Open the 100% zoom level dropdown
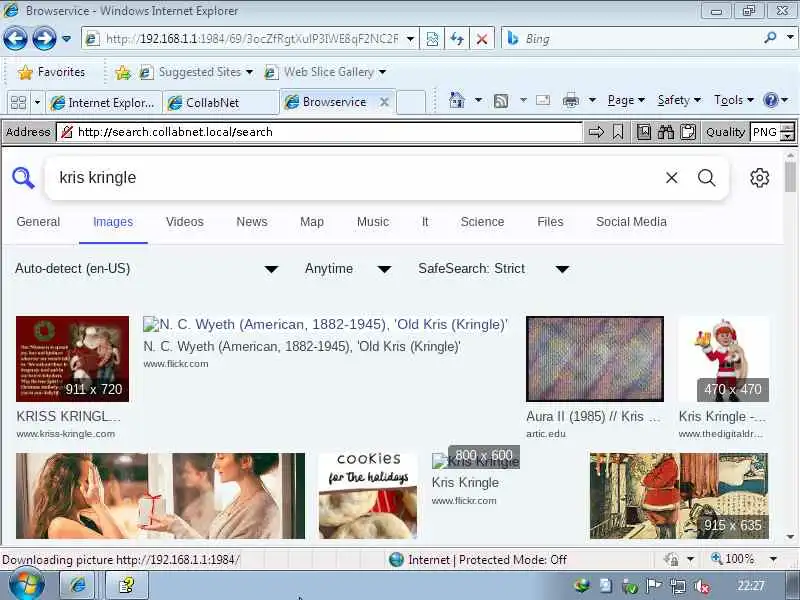This screenshot has width=800, height=600. tap(773, 559)
